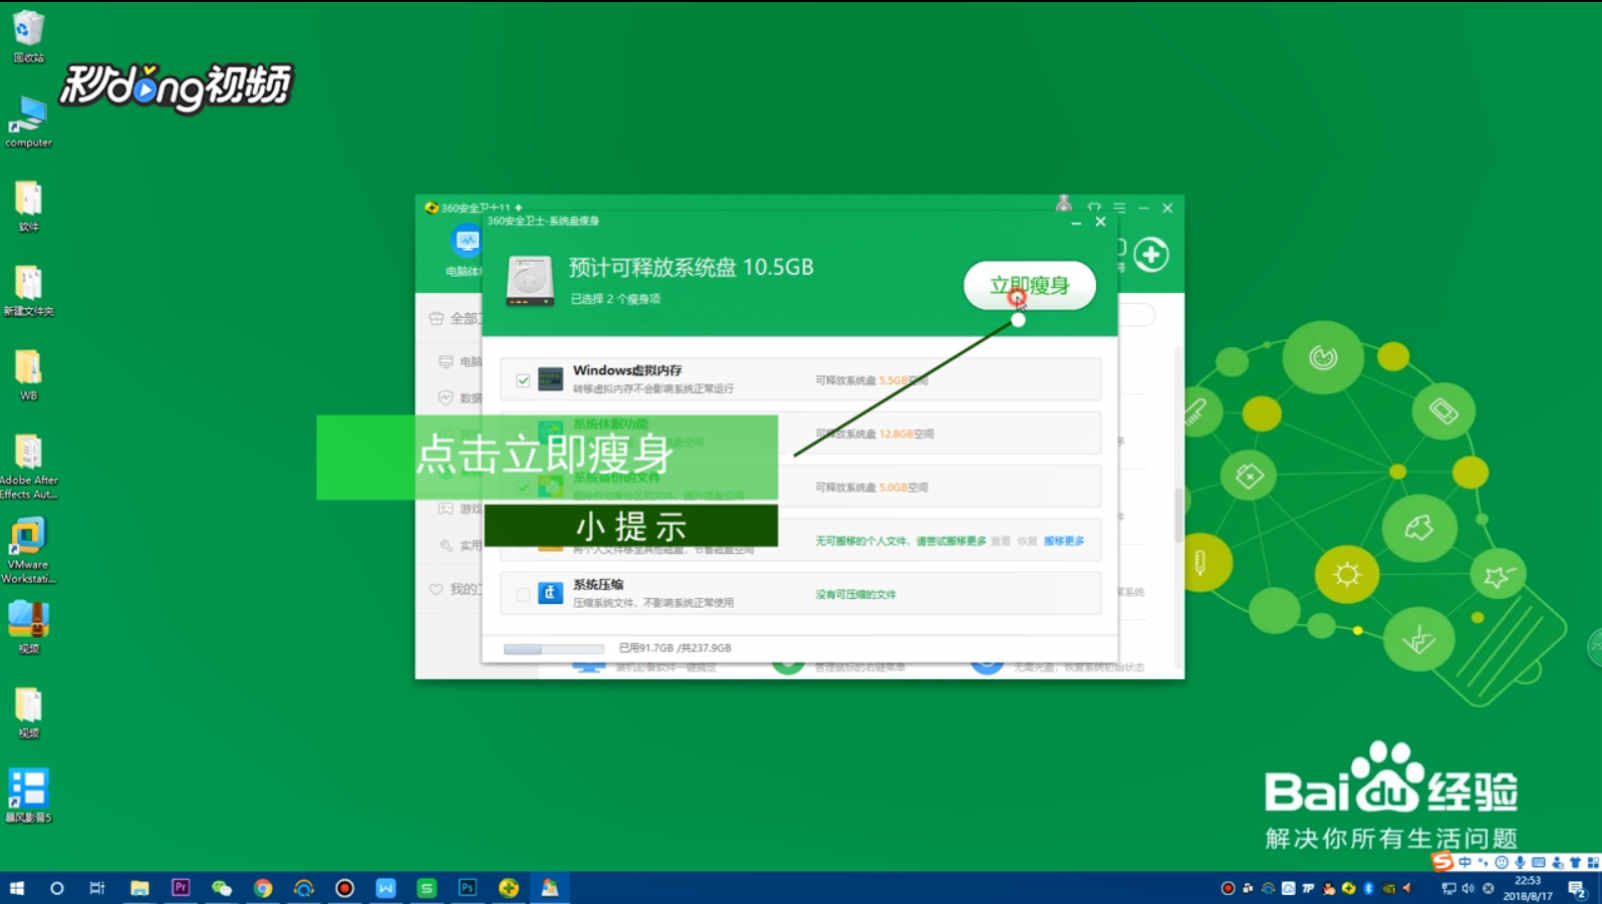This screenshot has height=904, width=1602.
Task: Toggle Sogou 中 language mode
Action: pyautogui.click(x=1465, y=862)
